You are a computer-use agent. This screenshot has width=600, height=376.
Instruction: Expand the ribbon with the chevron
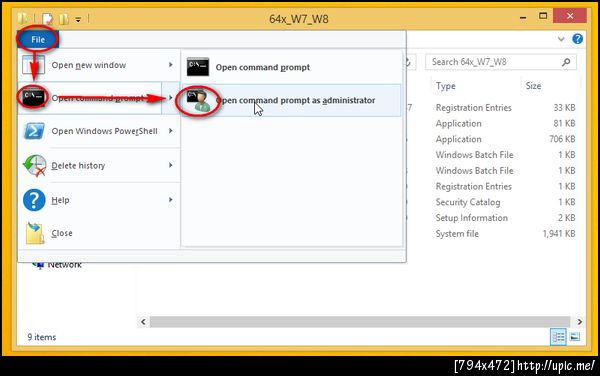(561, 39)
